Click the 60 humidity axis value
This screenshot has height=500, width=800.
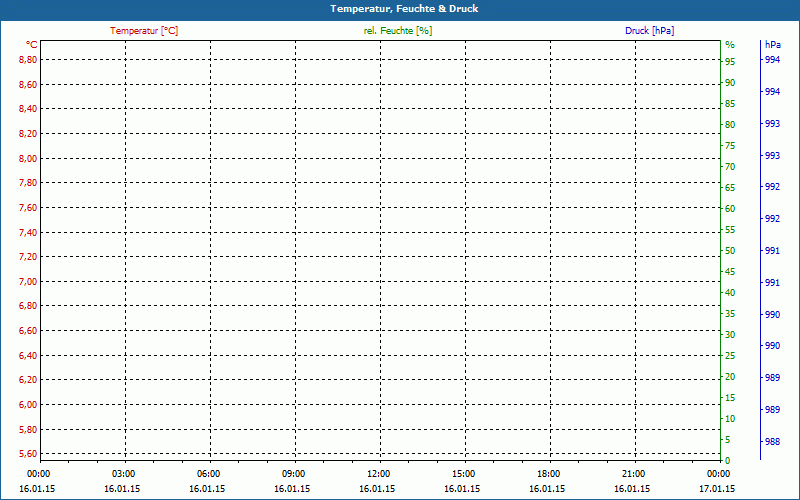[730, 209]
